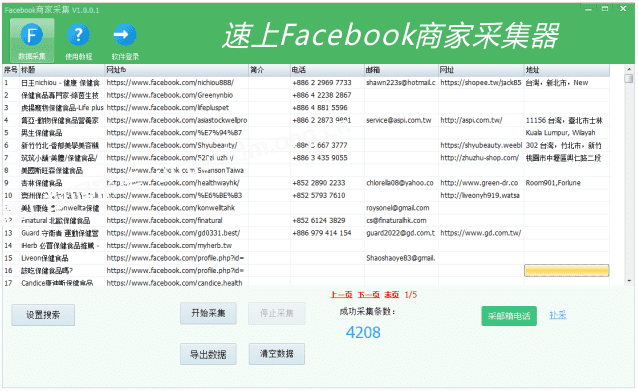This screenshot has height=391, width=638.
Task: Sort by 标题 column header
Action: pos(62,70)
